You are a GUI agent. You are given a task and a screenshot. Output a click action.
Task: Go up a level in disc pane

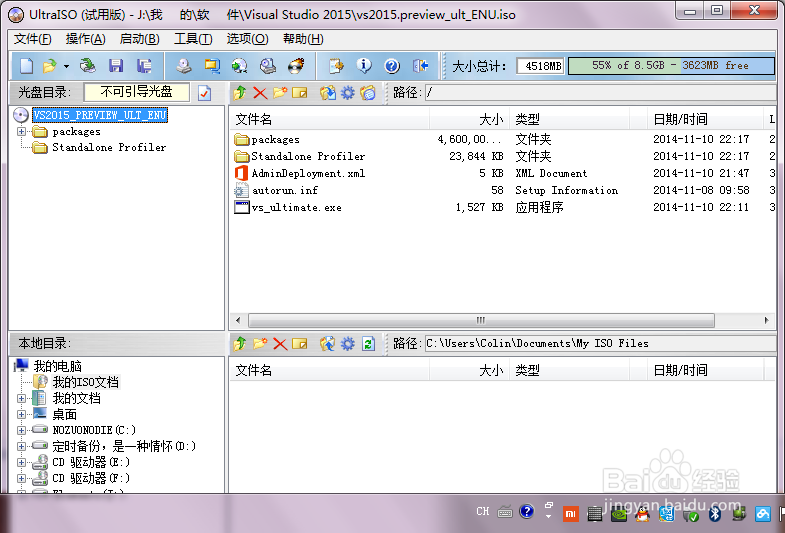click(240, 93)
